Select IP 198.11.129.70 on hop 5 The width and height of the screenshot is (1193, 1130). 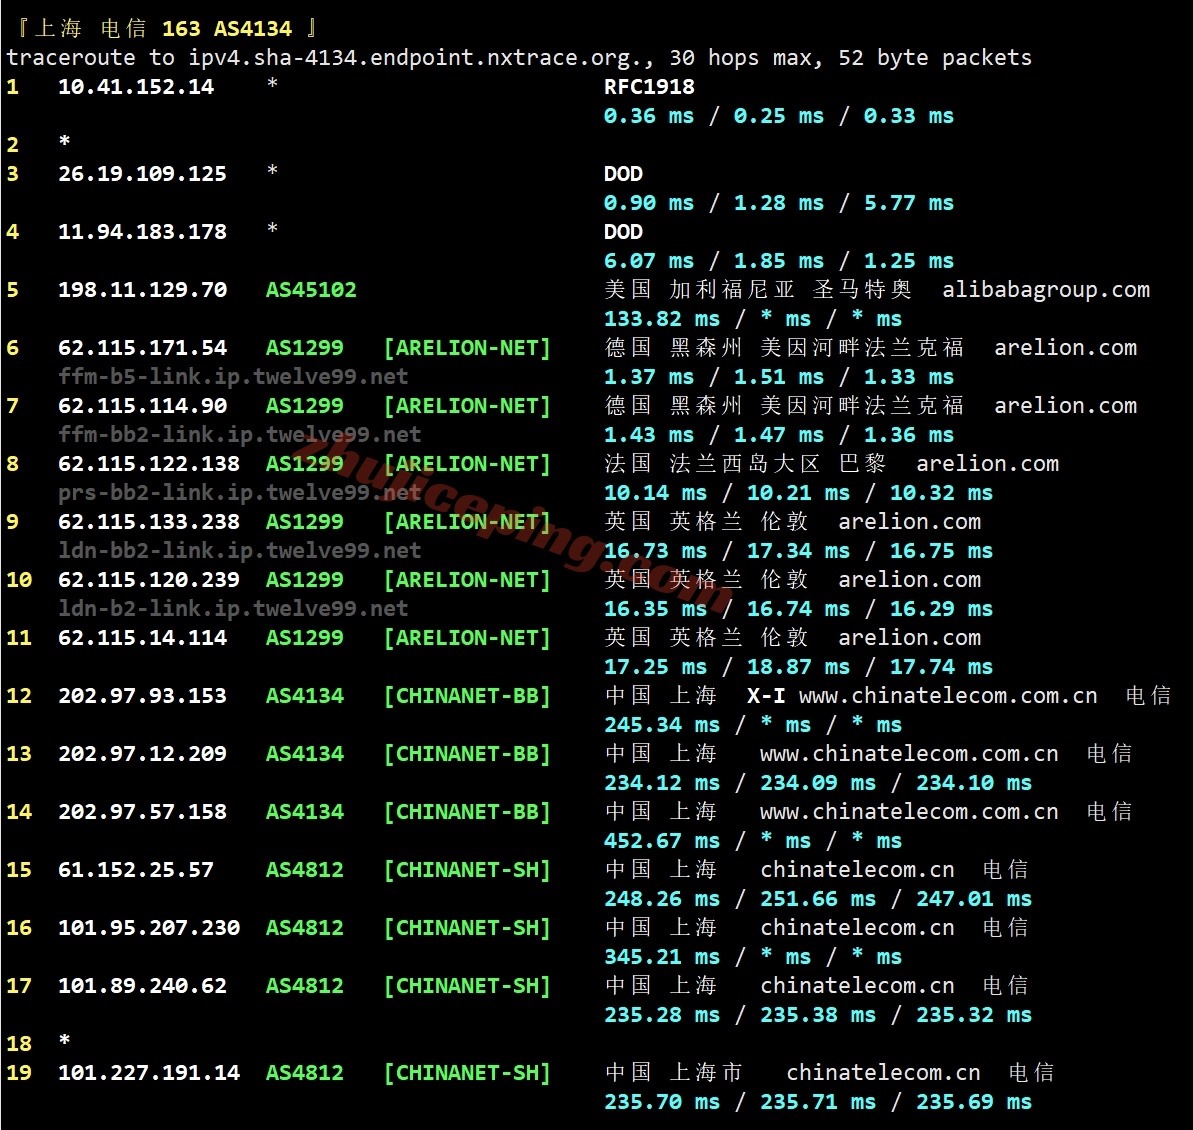(142, 290)
